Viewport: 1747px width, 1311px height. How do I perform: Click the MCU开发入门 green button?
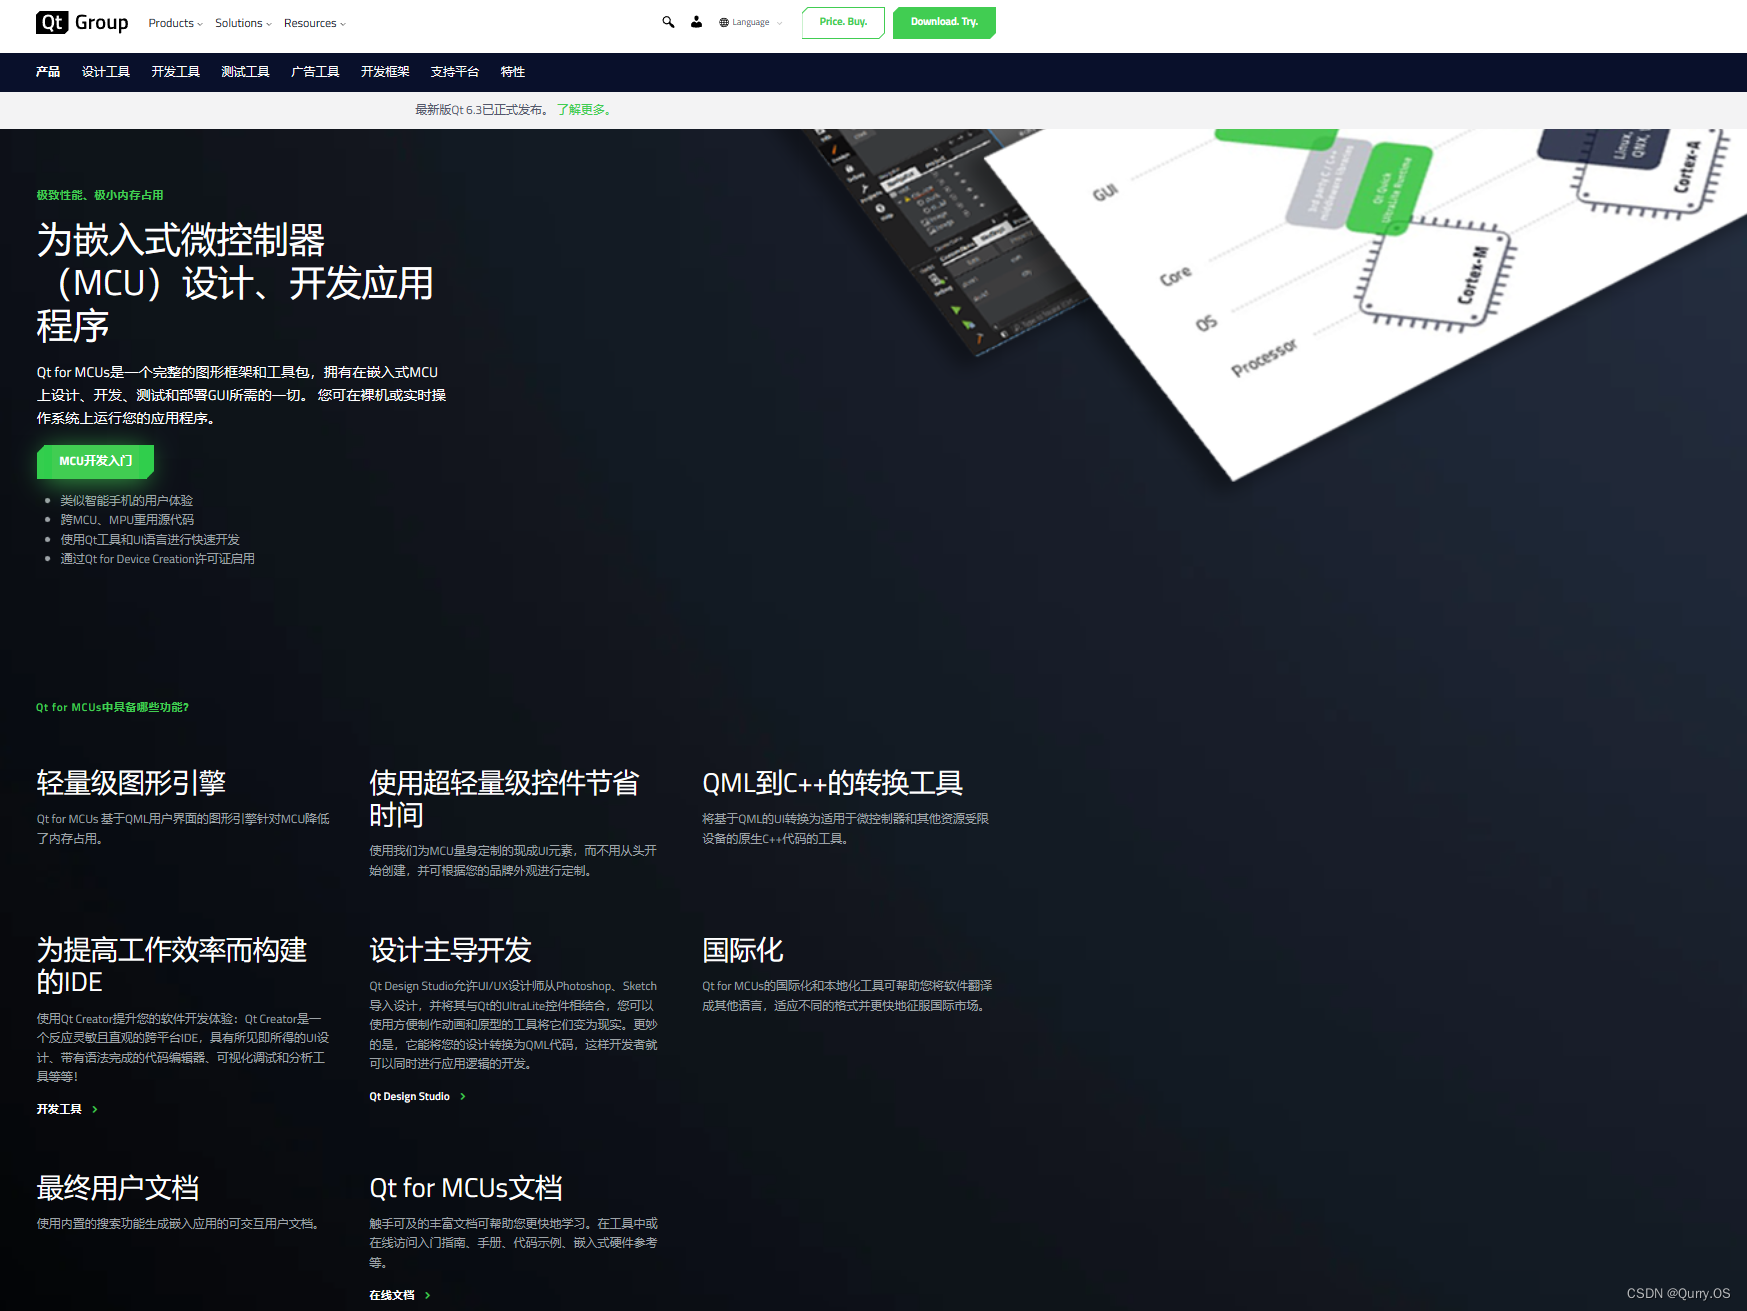click(x=96, y=461)
